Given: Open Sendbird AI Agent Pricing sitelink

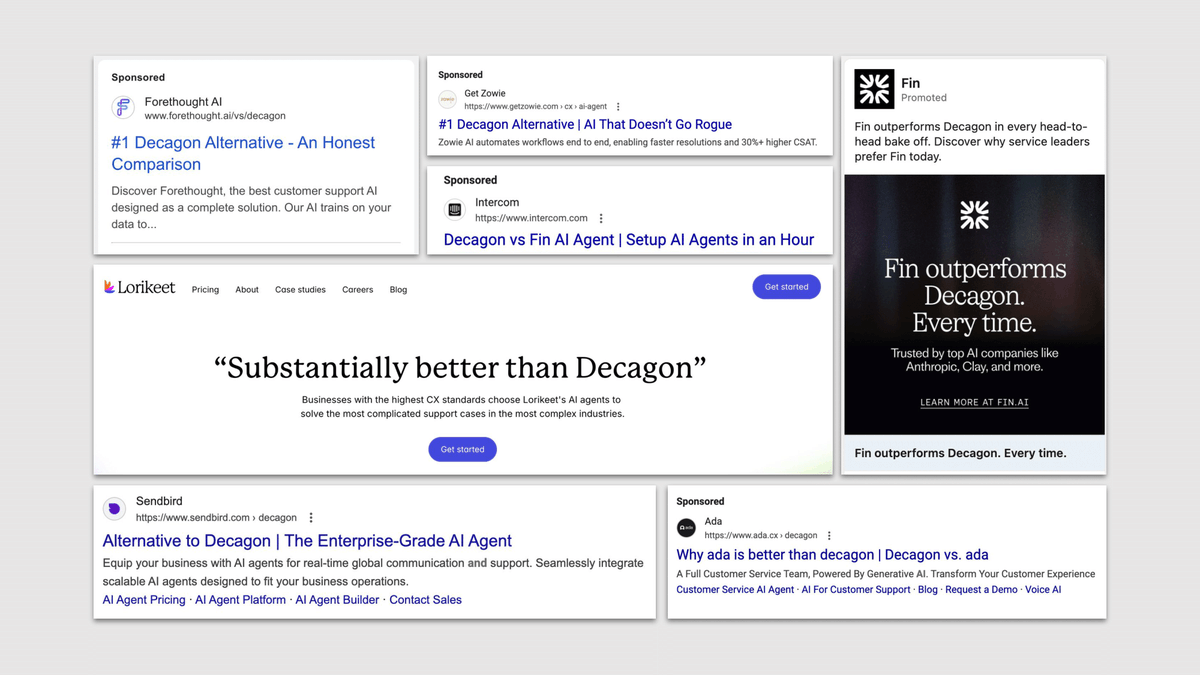Looking at the screenshot, I should click(x=144, y=600).
